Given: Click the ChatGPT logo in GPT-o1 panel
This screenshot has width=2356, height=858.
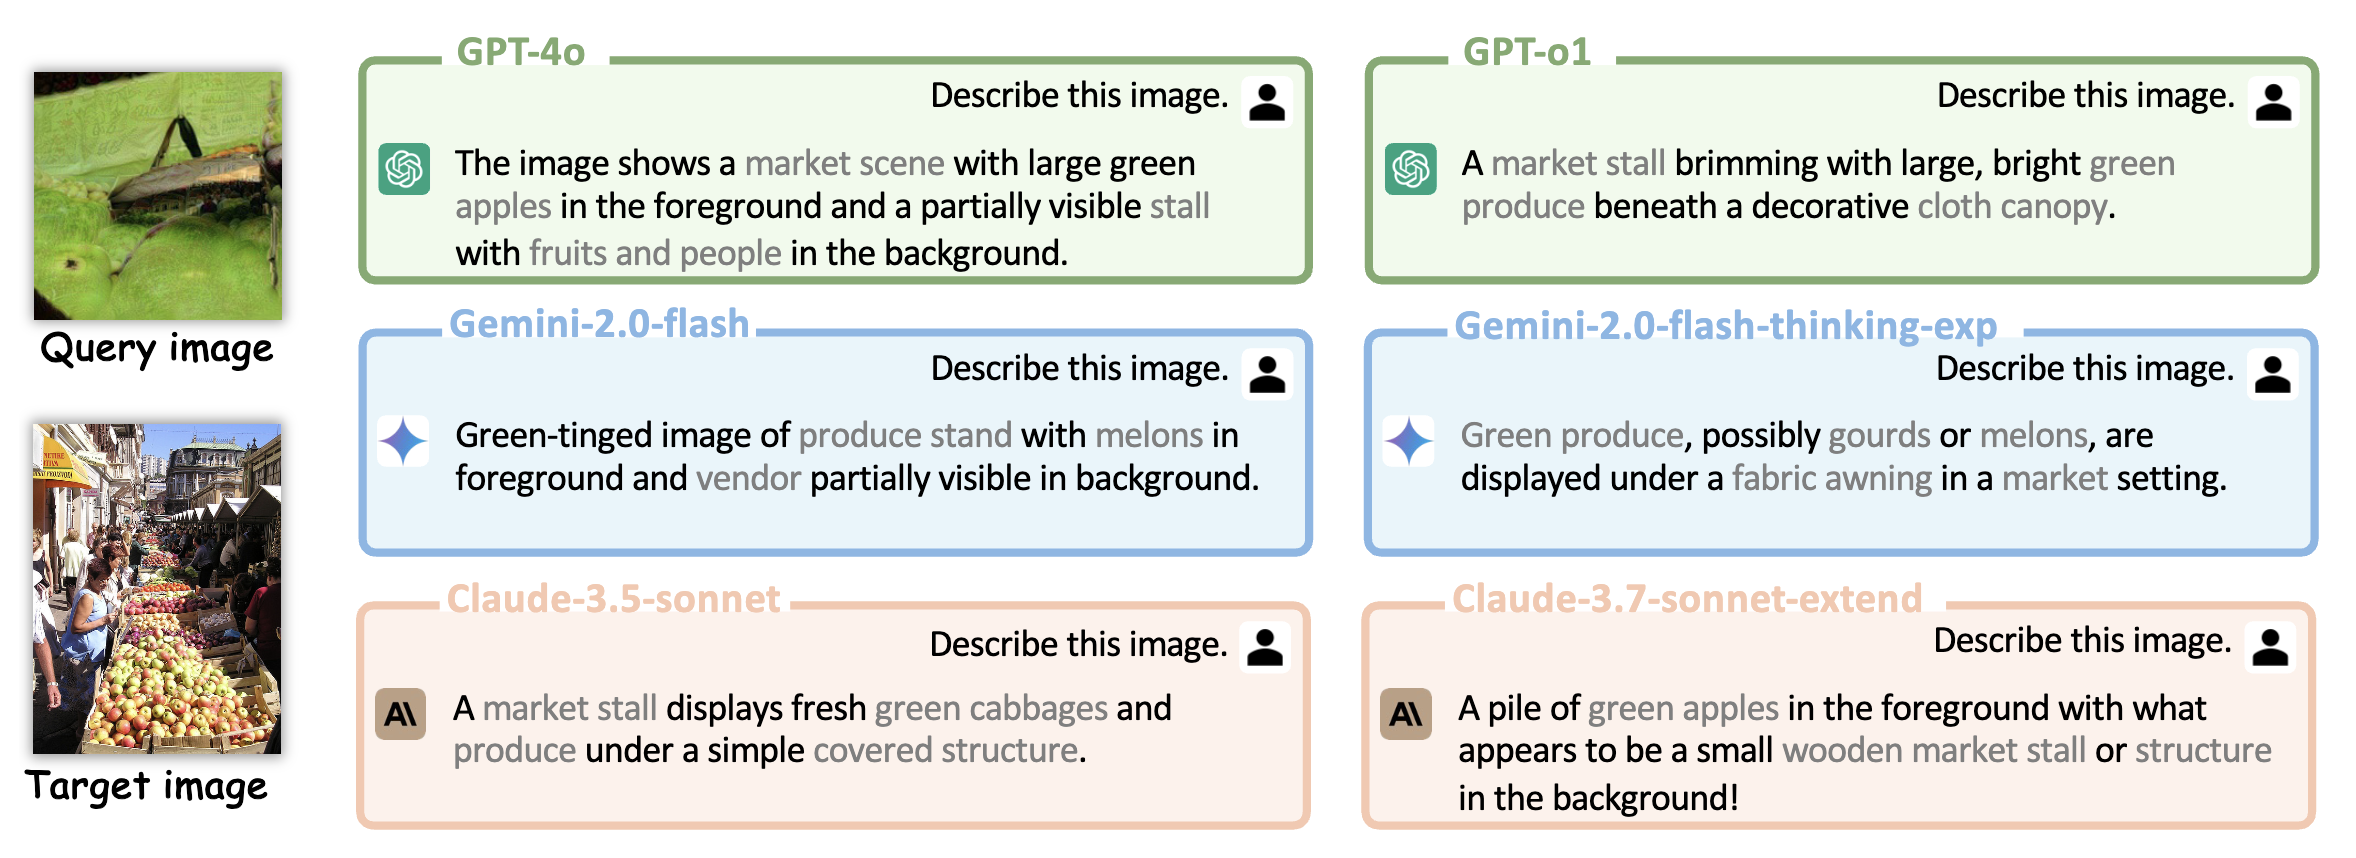Looking at the screenshot, I should (1410, 169).
